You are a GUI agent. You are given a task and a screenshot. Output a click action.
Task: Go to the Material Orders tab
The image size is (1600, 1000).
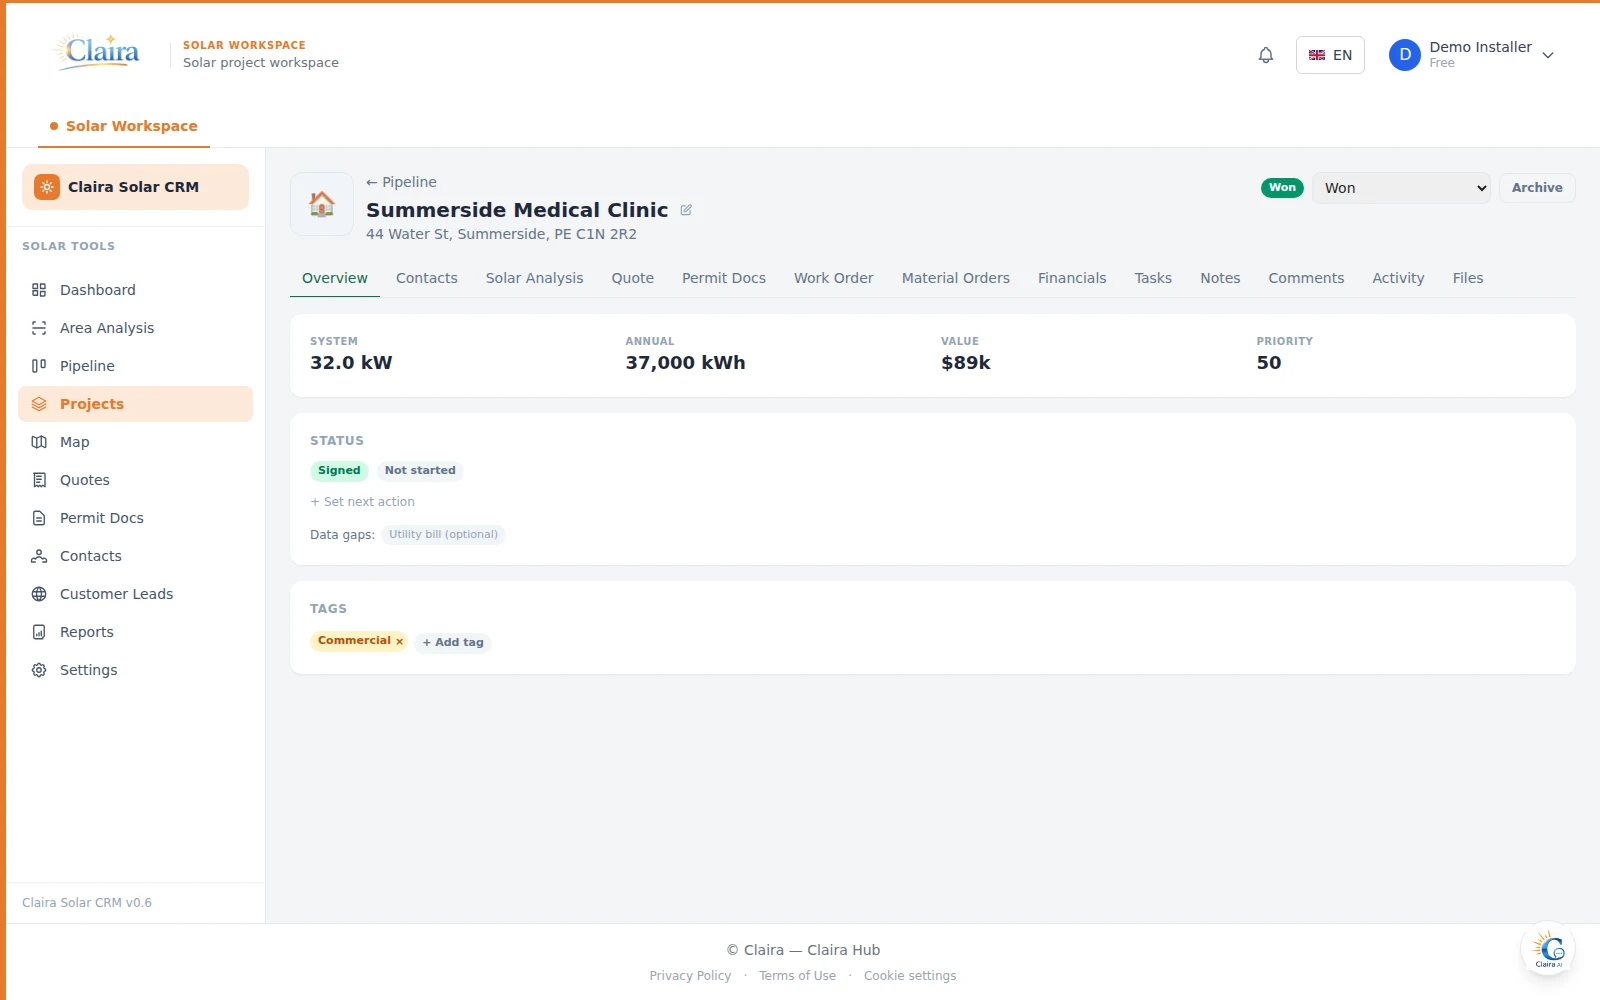[956, 278]
